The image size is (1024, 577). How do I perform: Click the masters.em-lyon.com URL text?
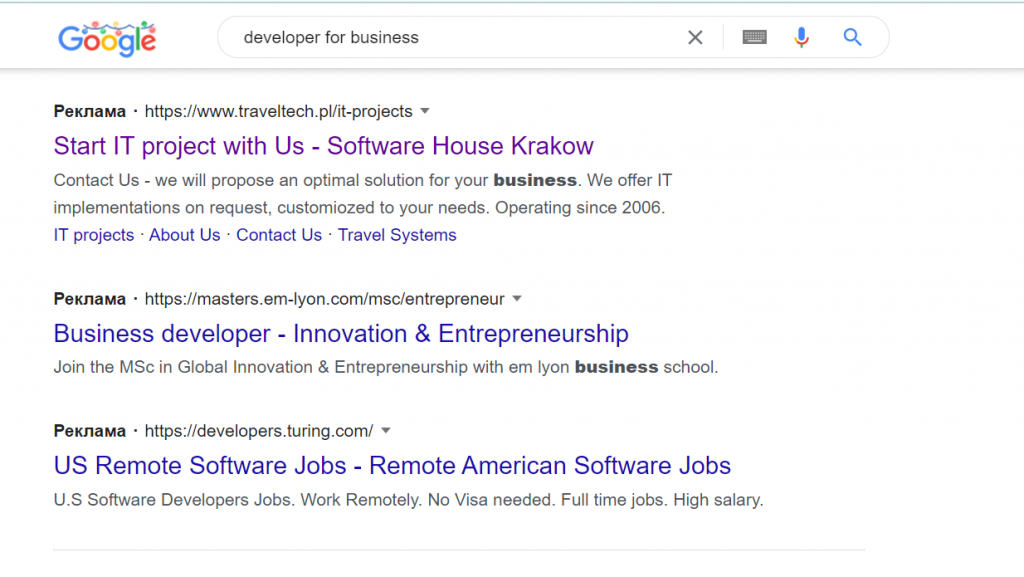tap(324, 299)
